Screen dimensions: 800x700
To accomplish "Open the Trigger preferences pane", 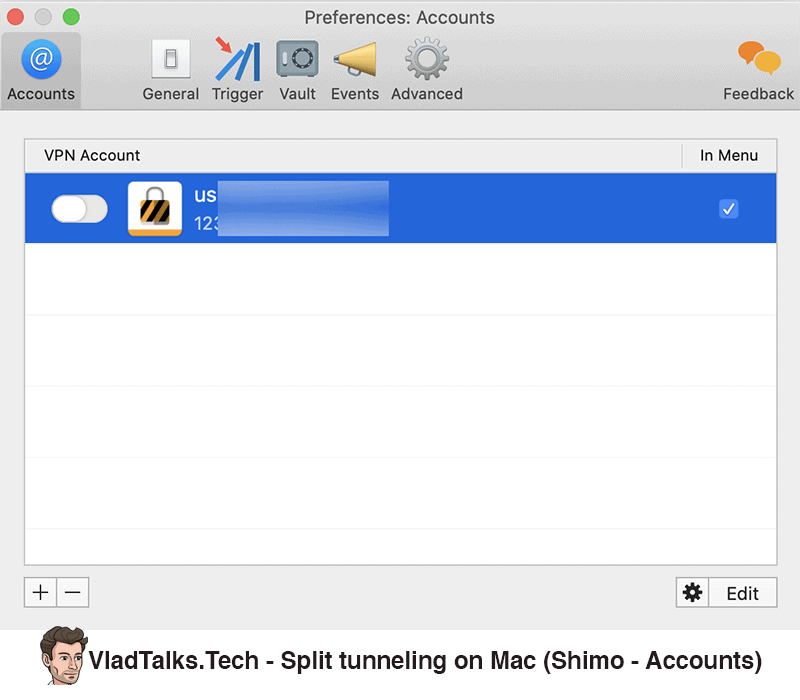I will coord(237,70).
